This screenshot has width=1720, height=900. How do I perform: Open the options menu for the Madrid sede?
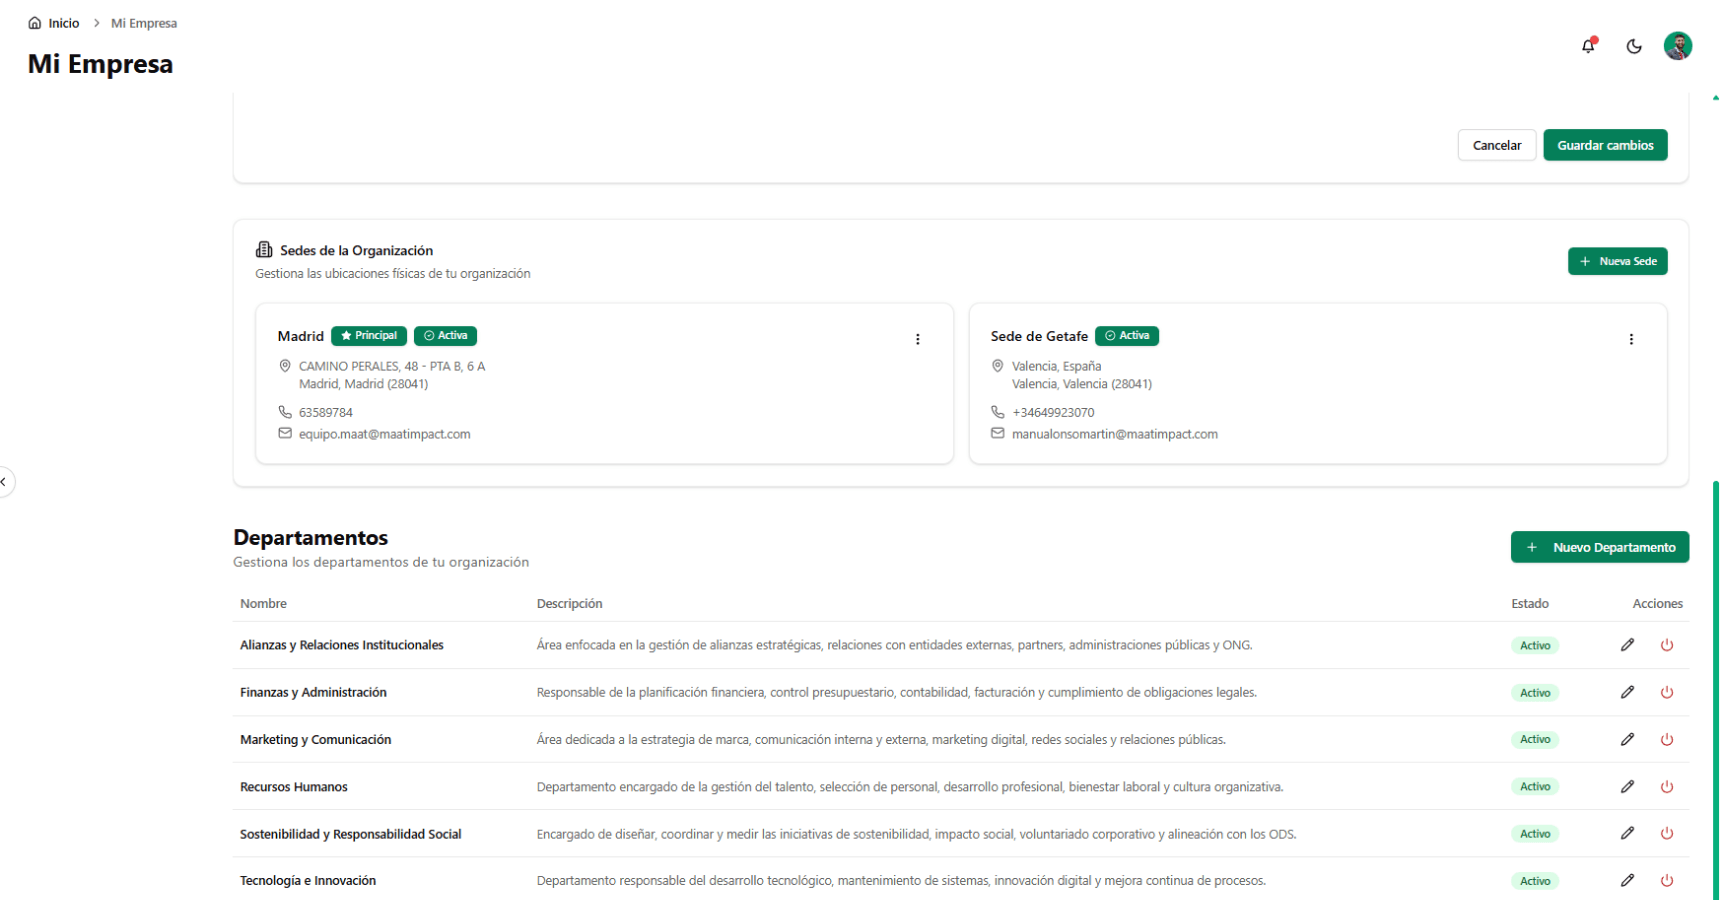(918, 339)
